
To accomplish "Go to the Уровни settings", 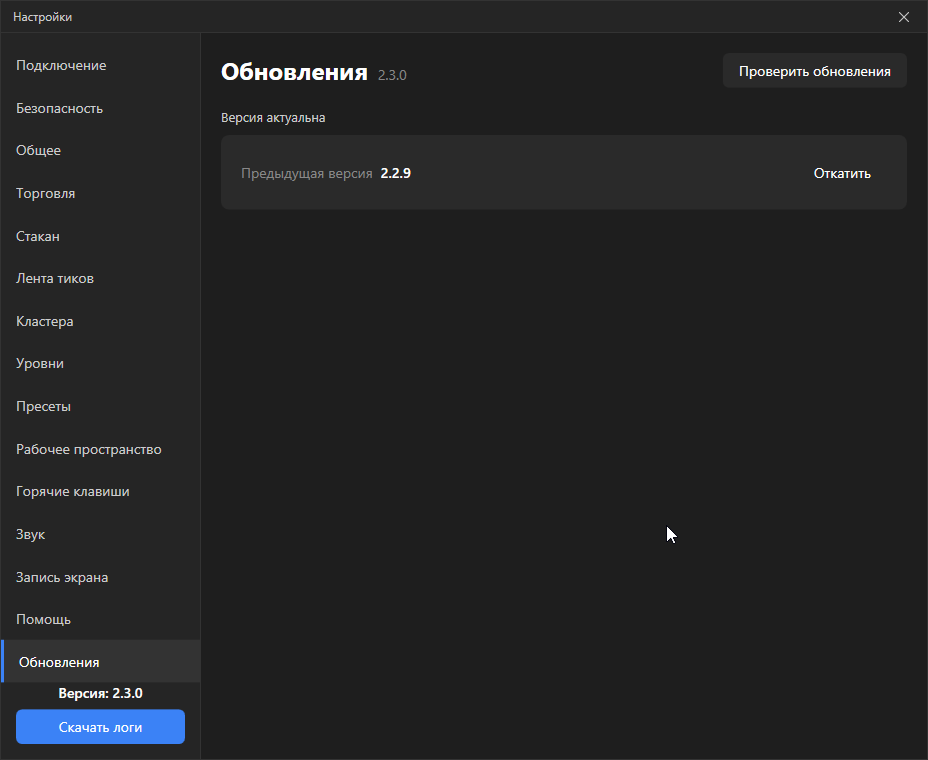I will pyautogui.click(x=101, y=363).
